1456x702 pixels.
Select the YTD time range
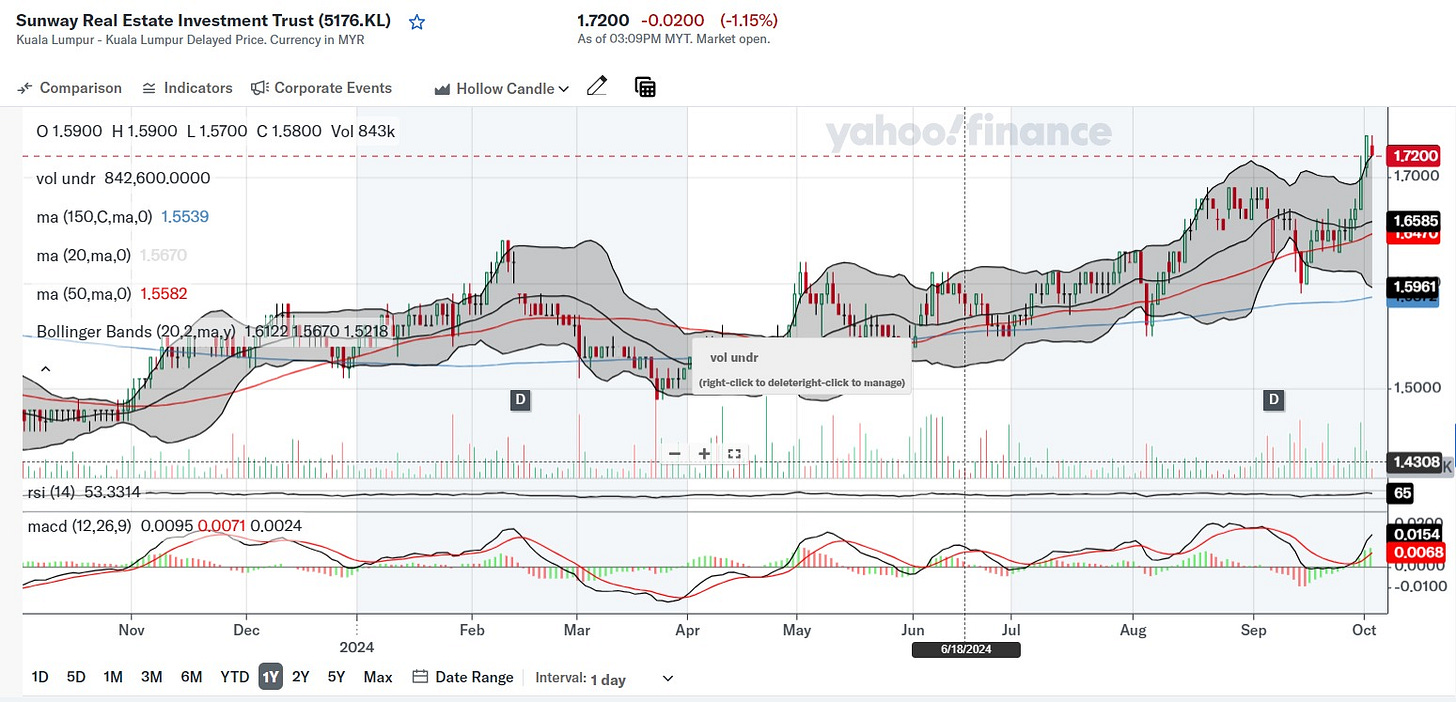click(x=234, y=677)
